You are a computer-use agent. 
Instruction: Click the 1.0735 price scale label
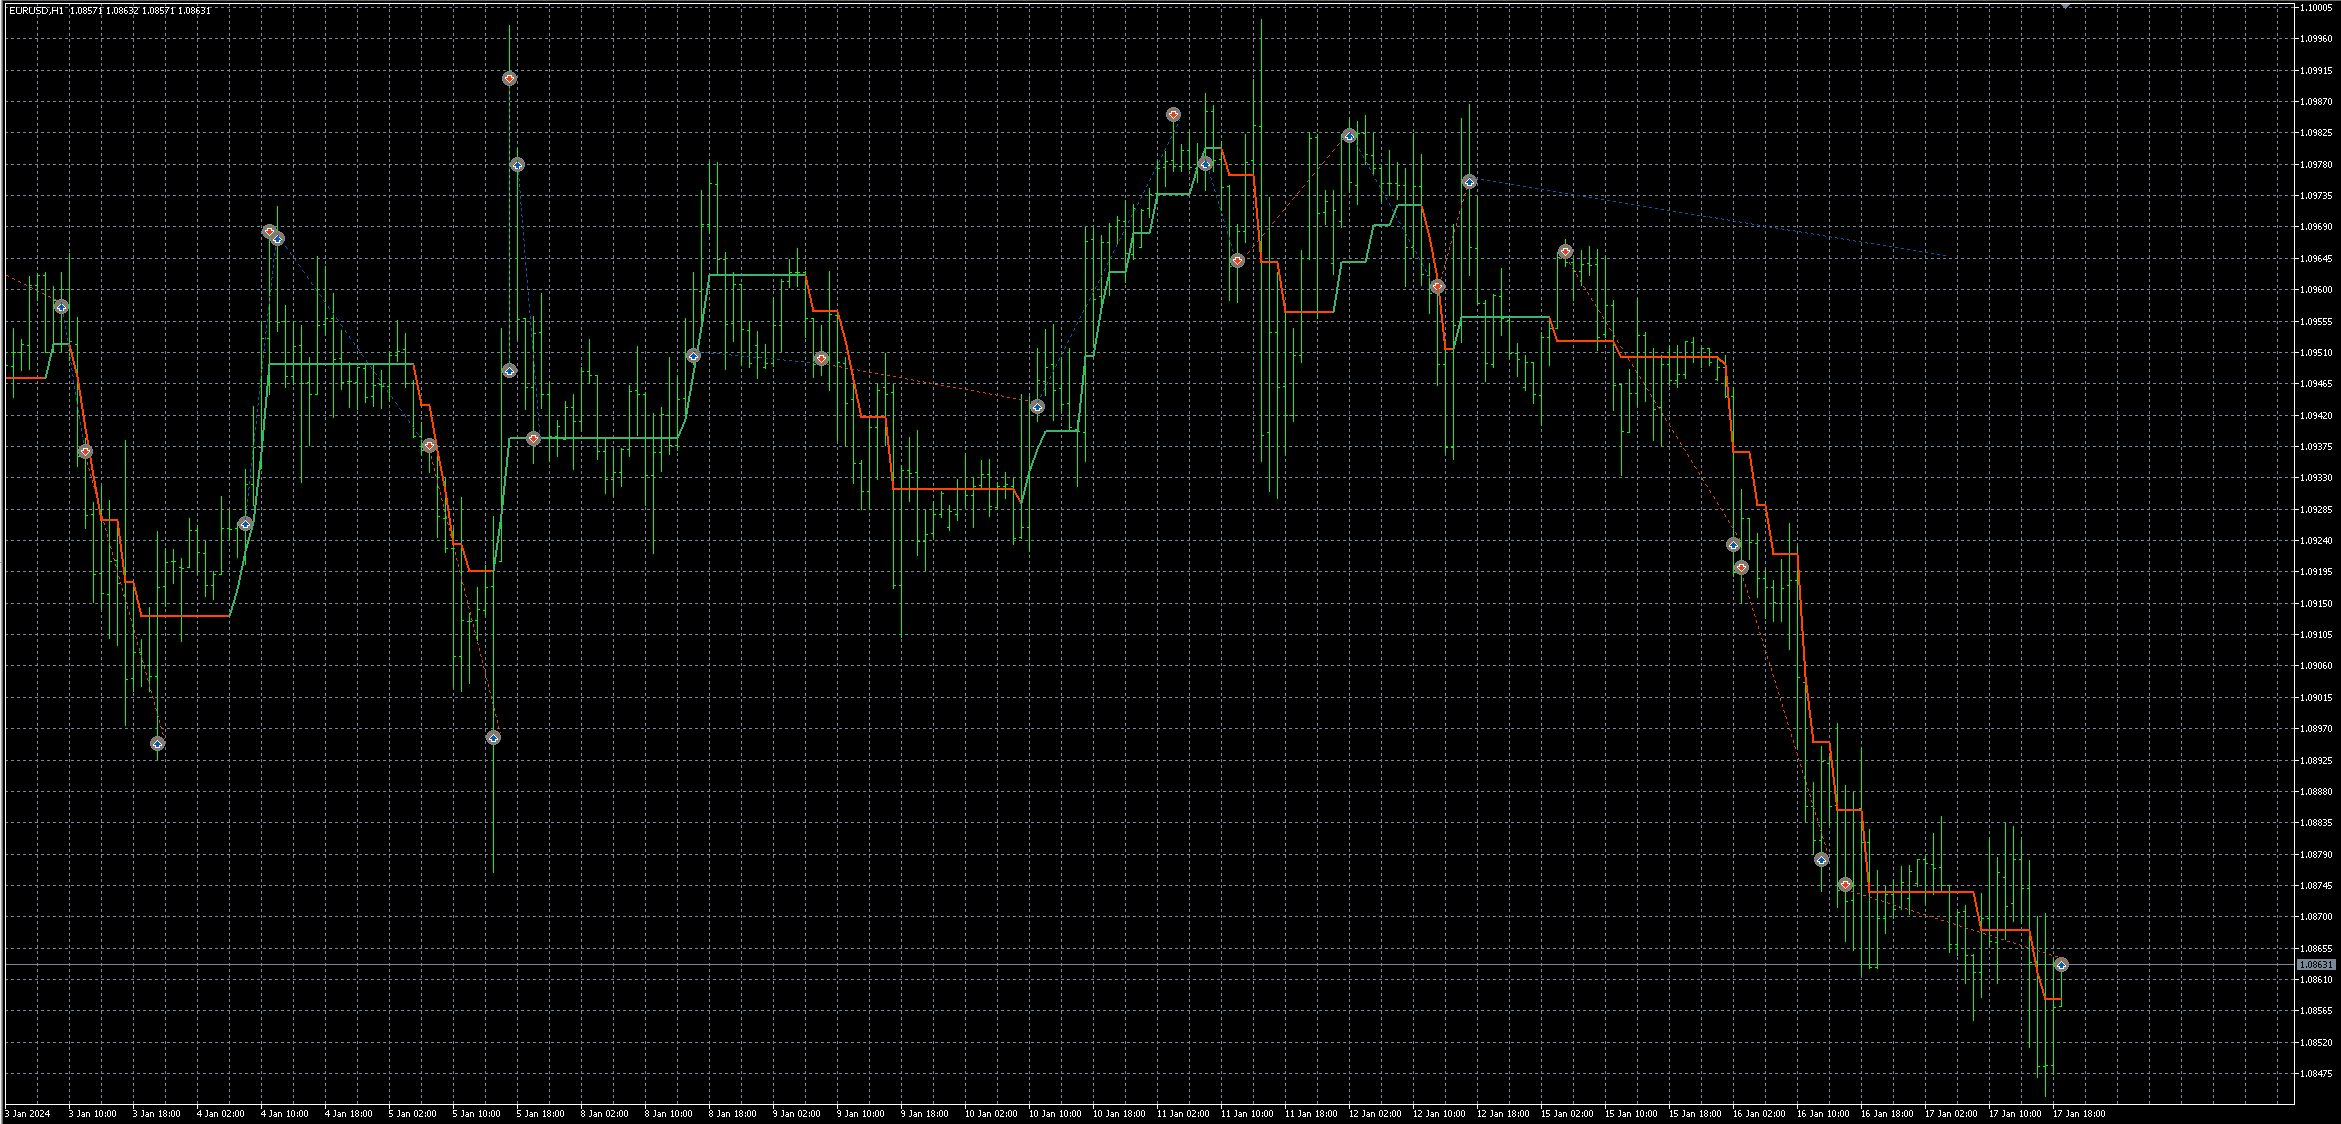pyautogui.click(x=2316, y=196)
